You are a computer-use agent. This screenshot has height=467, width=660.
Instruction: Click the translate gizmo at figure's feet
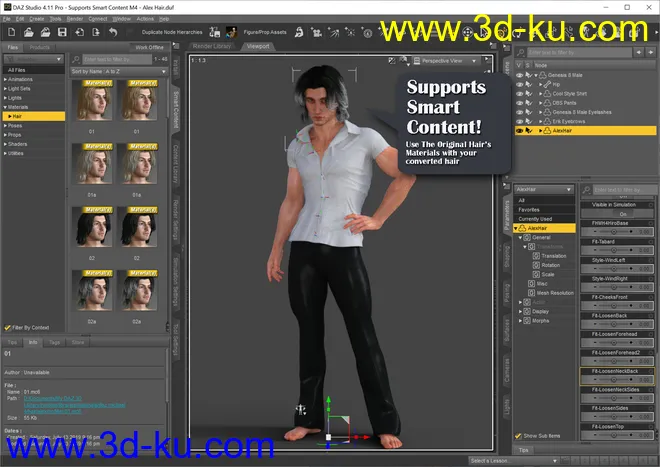(327, 437)
